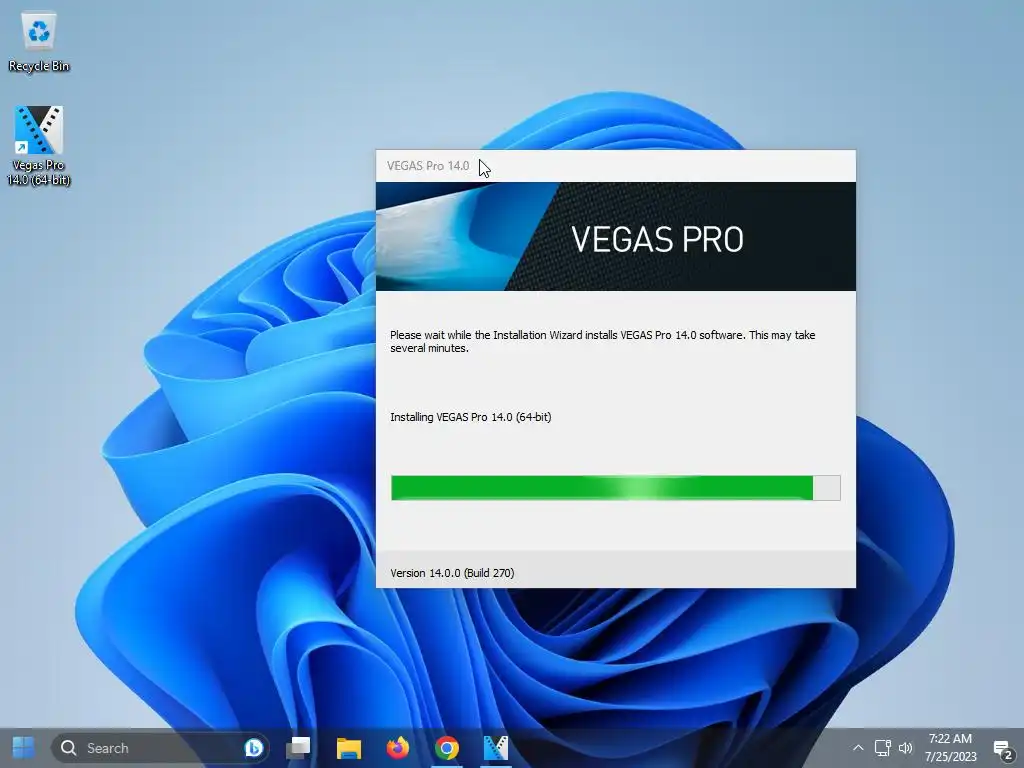Open the clock showing 7:22 AM
Image resolution: width=1024 pixels, height=768 pixels.
pos(950,748)
